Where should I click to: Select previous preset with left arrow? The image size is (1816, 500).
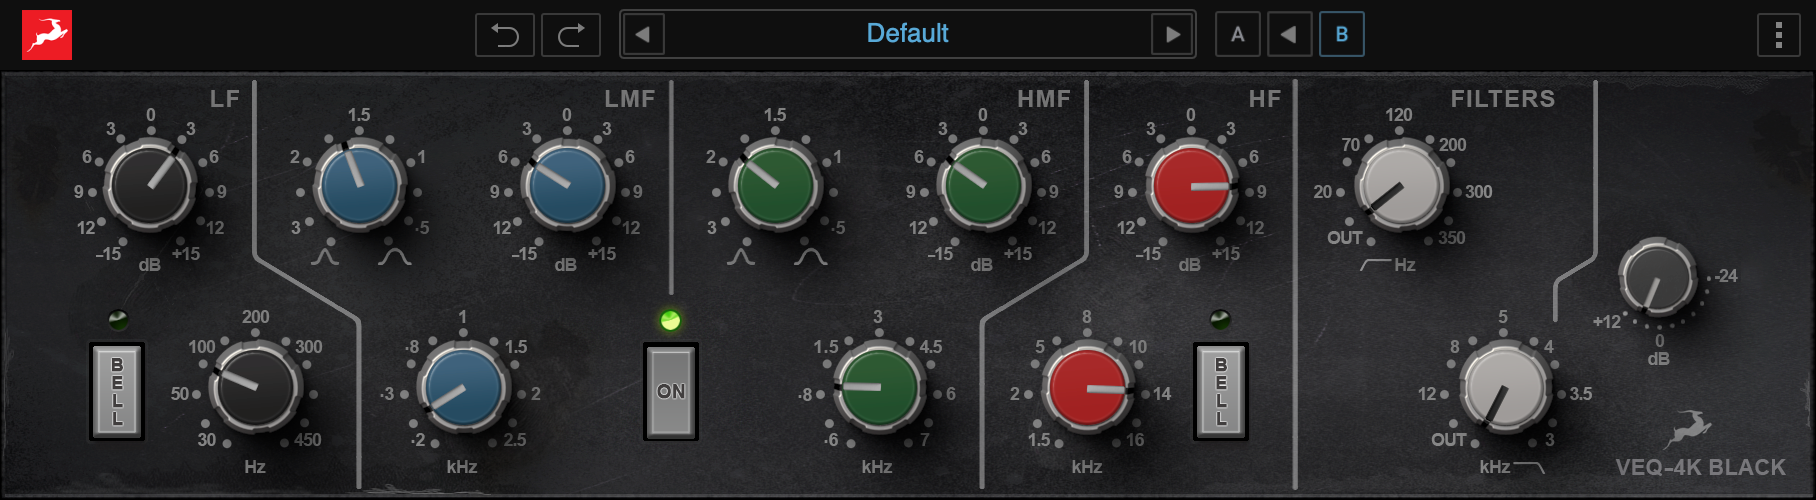pyautogui.click(x=643, y=35)
